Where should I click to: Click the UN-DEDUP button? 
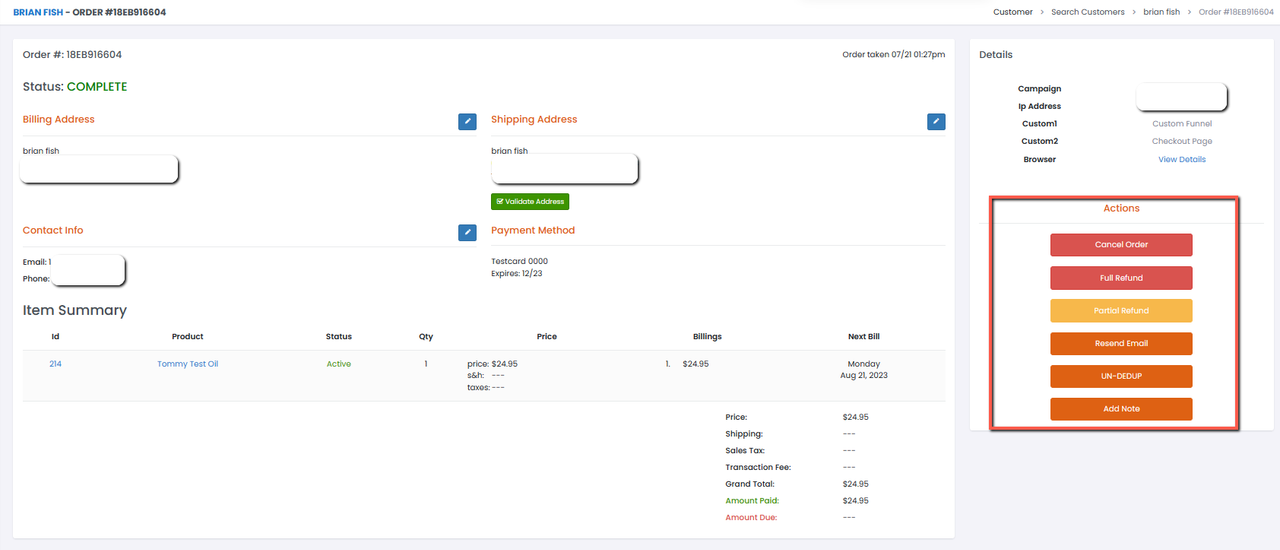click(1121, 376)
